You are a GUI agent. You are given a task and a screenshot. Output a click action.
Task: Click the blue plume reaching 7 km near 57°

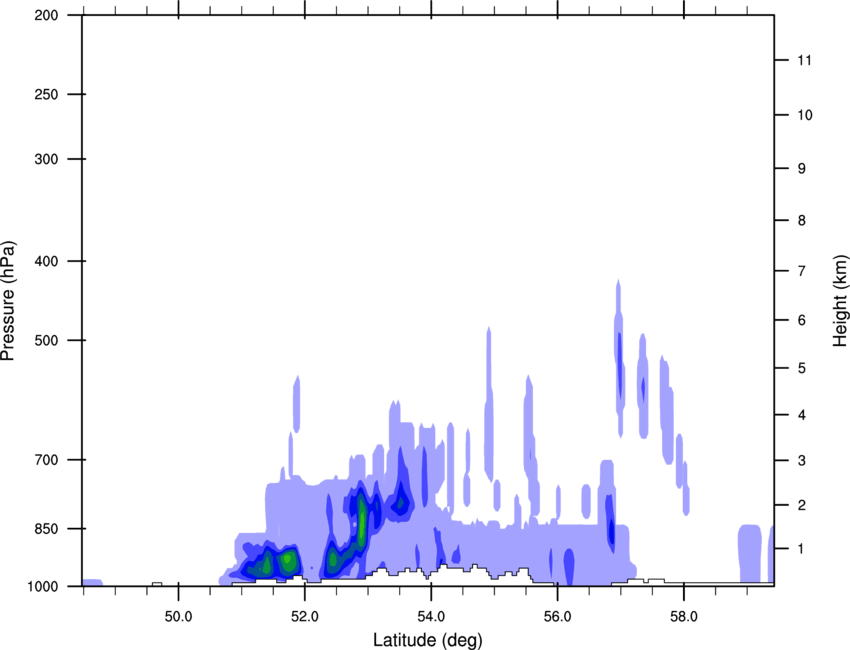click(619, 358)
